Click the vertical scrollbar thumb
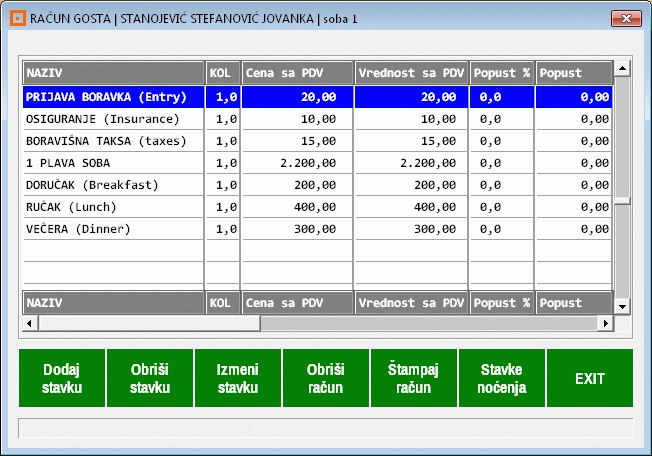Screen dimensions: 652x456 point(622,201)
